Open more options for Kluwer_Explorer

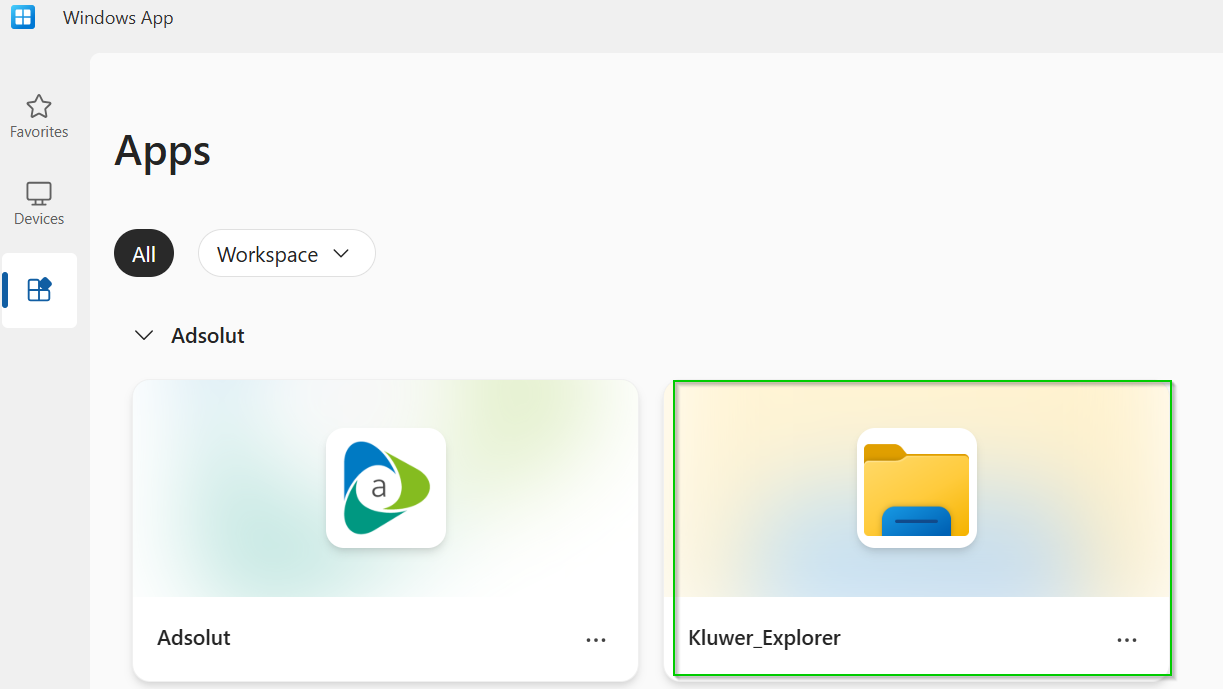[1127, 640]
